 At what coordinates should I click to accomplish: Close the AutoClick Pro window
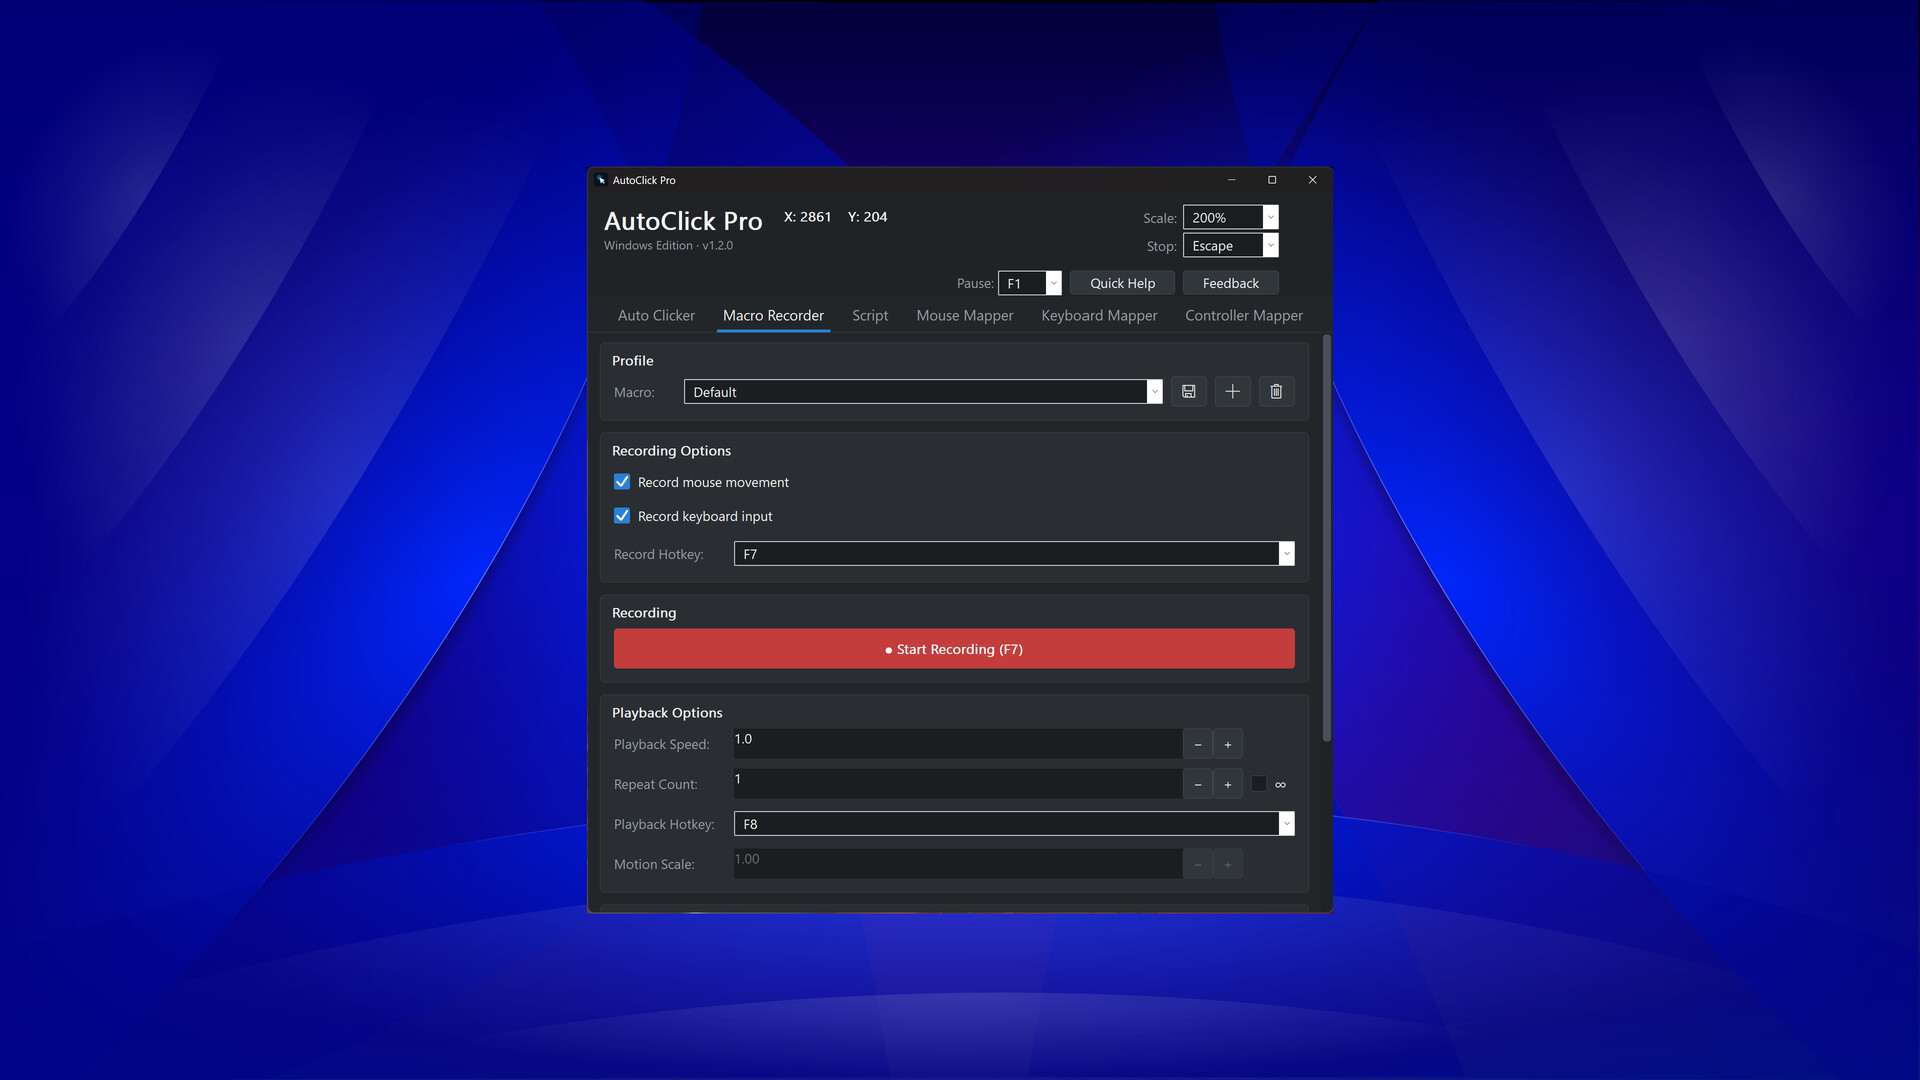click(1312, 180)
